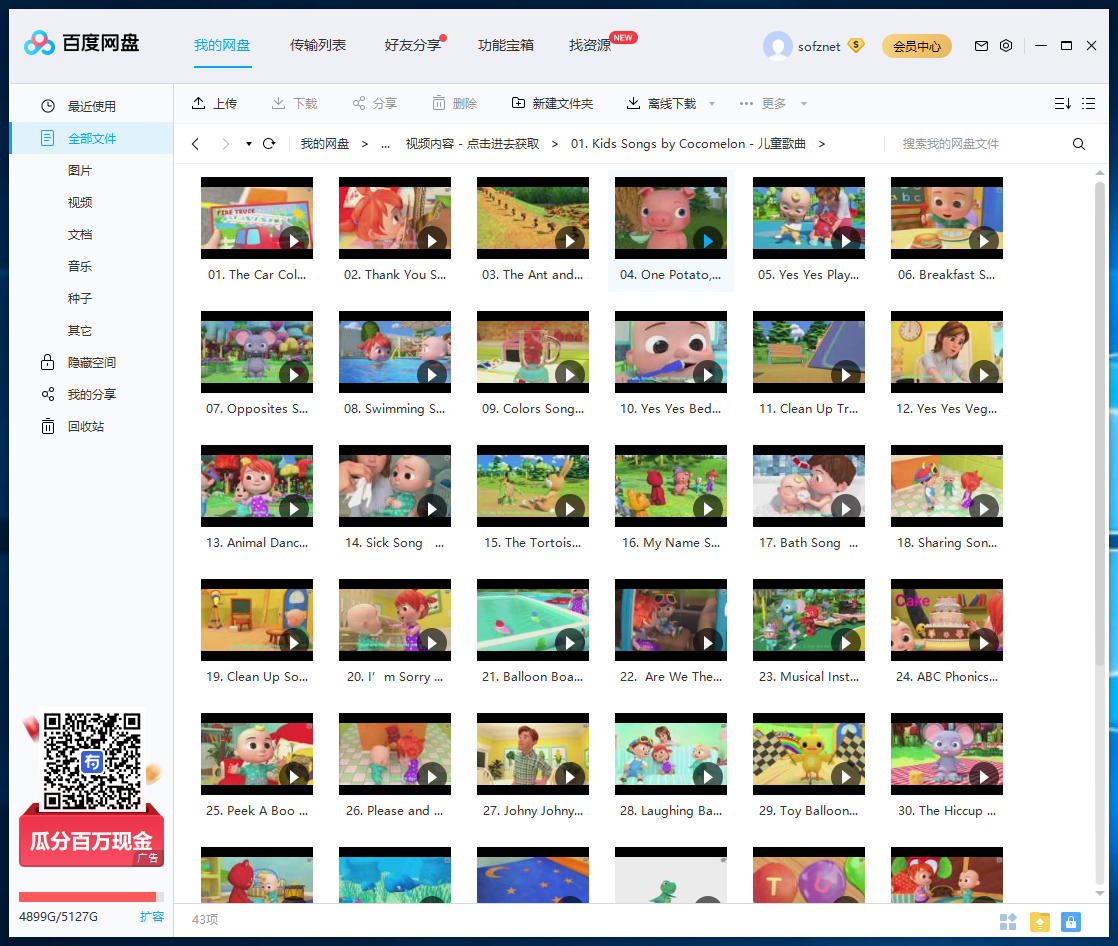Click the blue lock icon

[x=1071, y=922]
